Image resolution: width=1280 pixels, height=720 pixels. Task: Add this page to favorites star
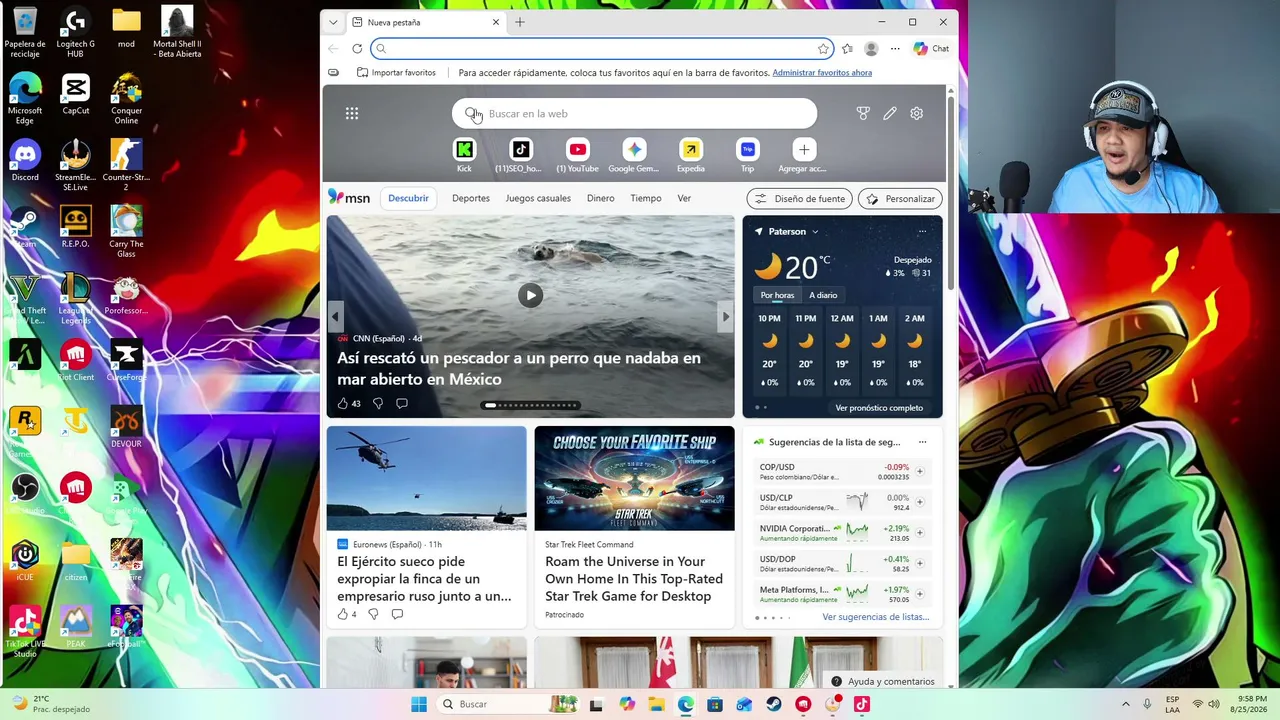point(823,49)
